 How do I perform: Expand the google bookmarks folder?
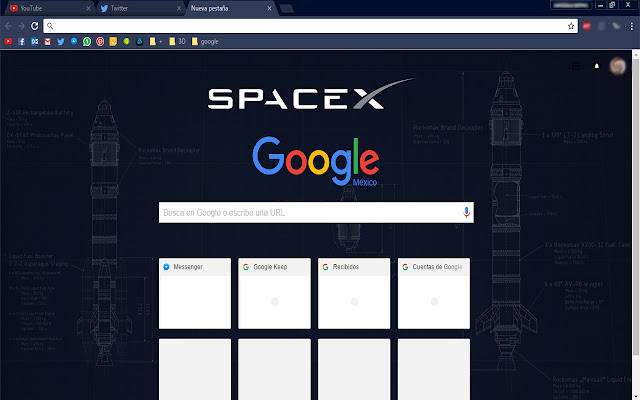[x=205, y=41]
